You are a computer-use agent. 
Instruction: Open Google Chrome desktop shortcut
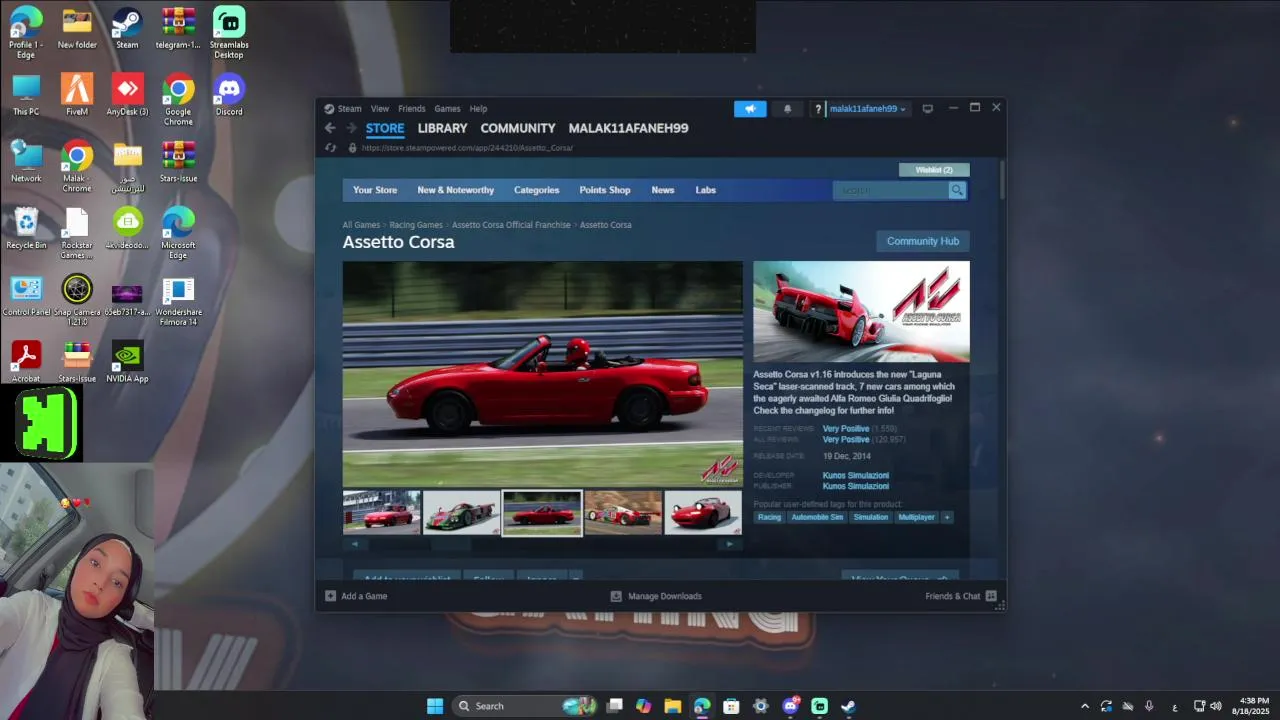click(x=178, y=99)
